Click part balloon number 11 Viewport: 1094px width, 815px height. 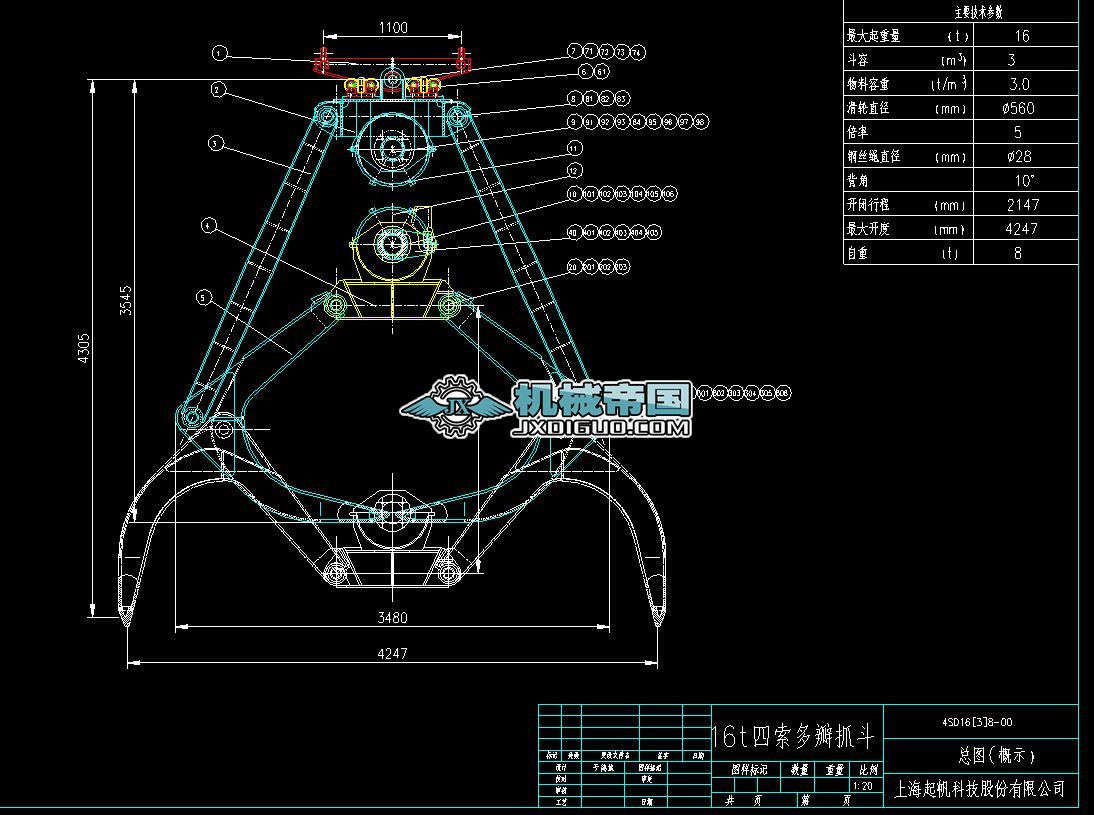pyautogui.click(x=573, y=147)
